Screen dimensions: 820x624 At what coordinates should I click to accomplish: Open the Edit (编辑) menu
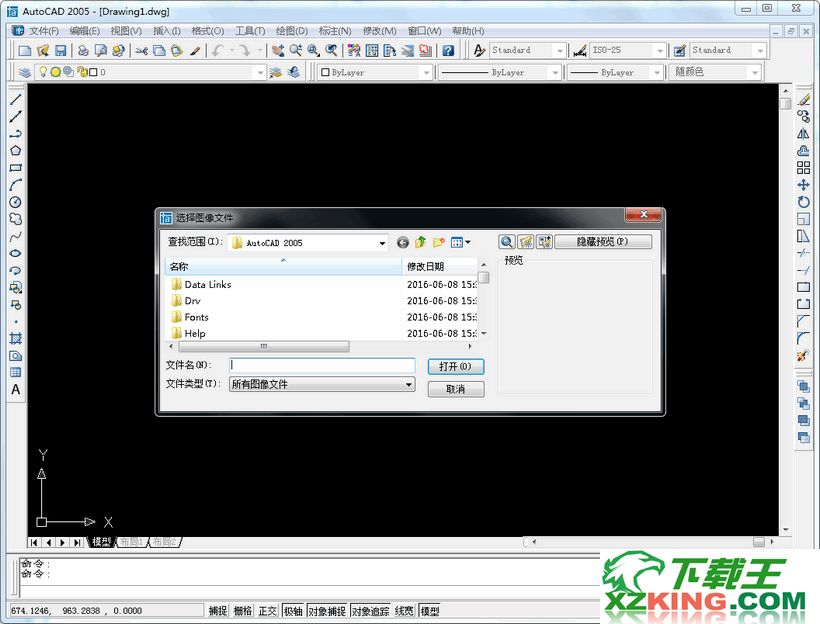point(84,31)
